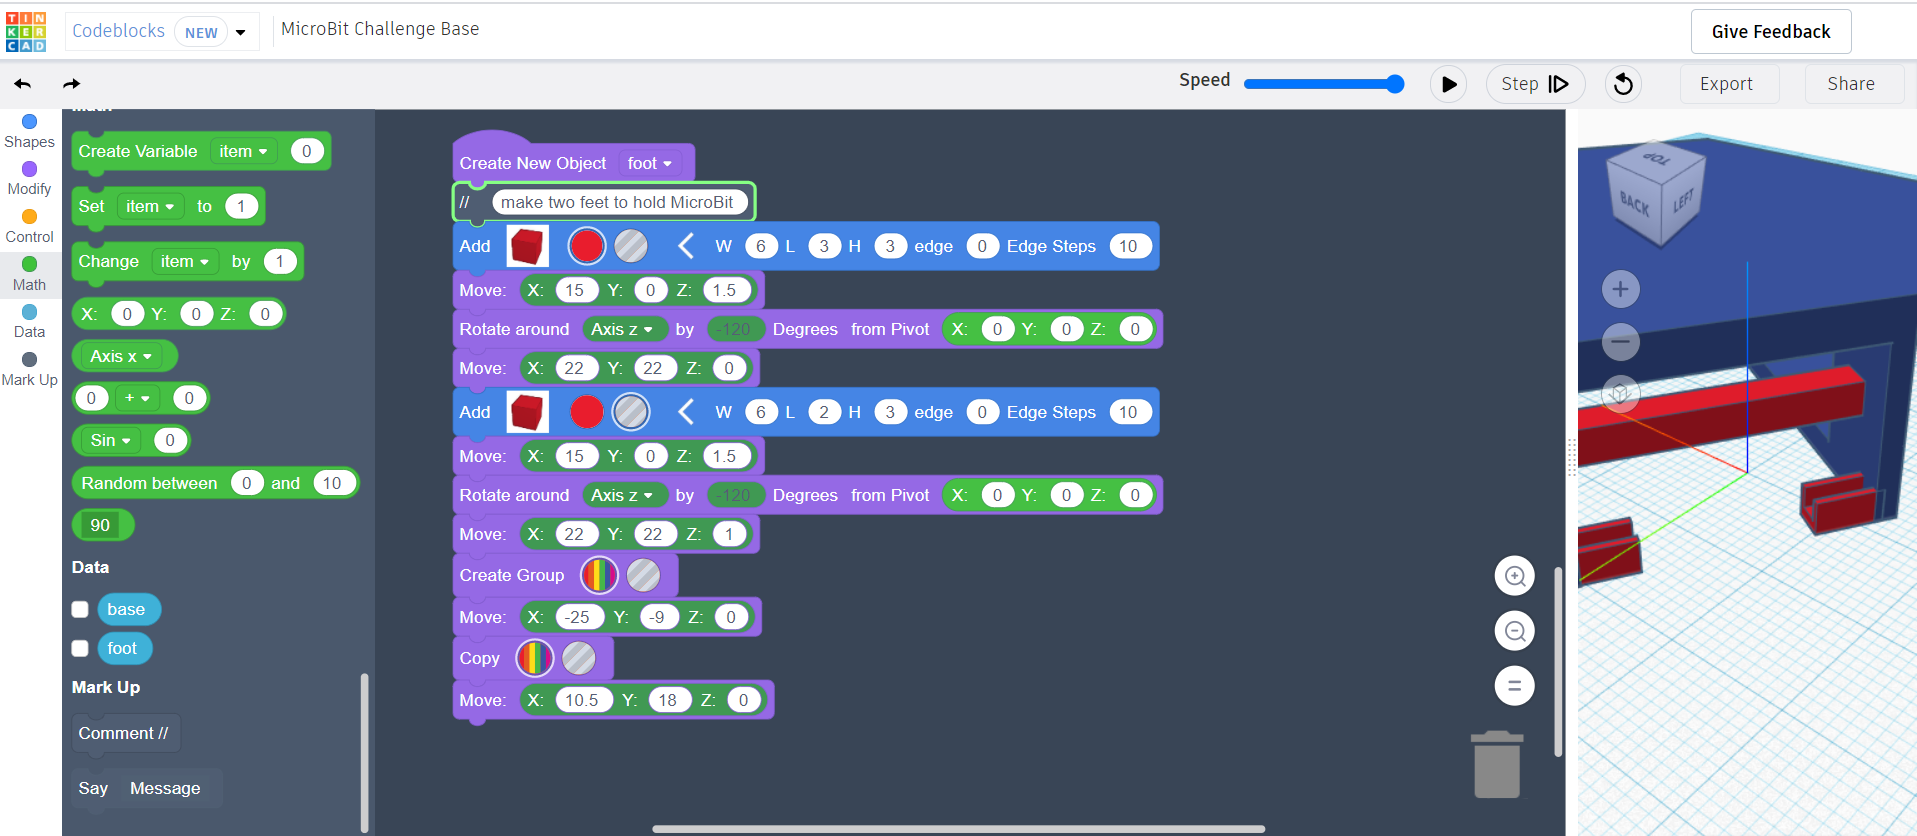Click the base data variable block
The height and width of the screenshot is (836, 1917).
[x=128, y=609]
